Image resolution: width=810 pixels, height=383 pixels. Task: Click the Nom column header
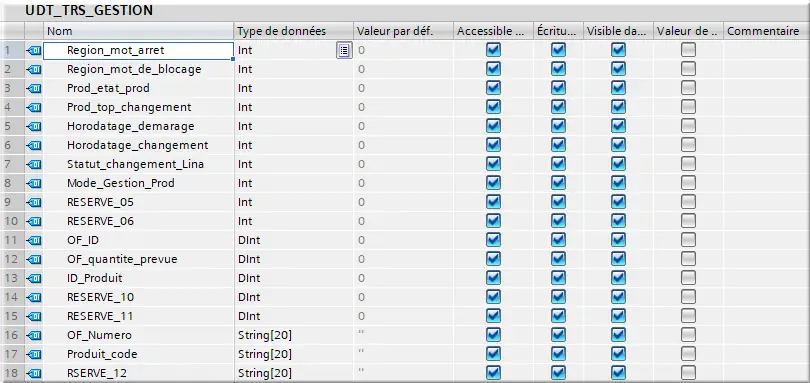[139, 31]
